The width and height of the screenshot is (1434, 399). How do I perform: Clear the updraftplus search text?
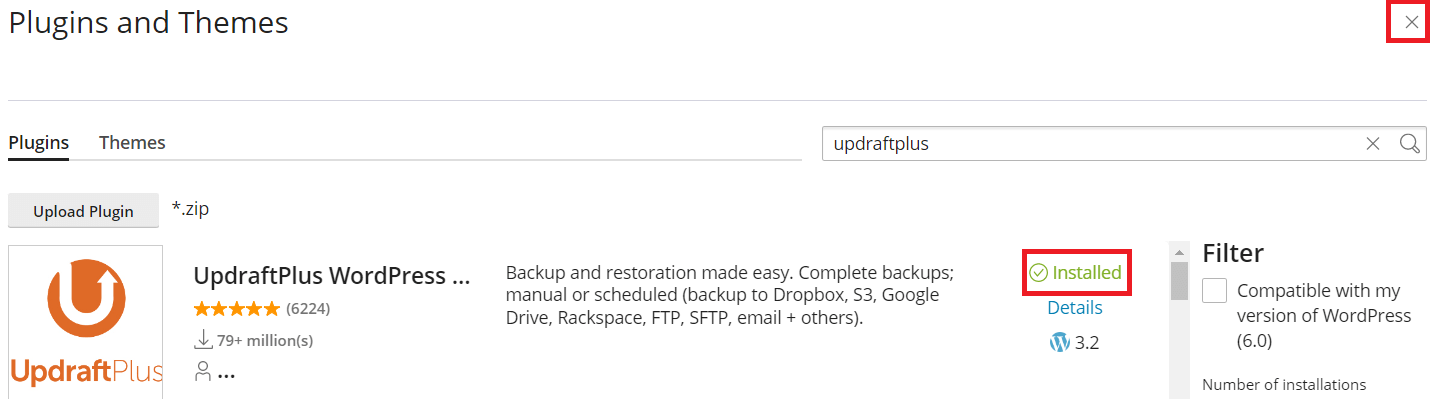(1373, 144)
